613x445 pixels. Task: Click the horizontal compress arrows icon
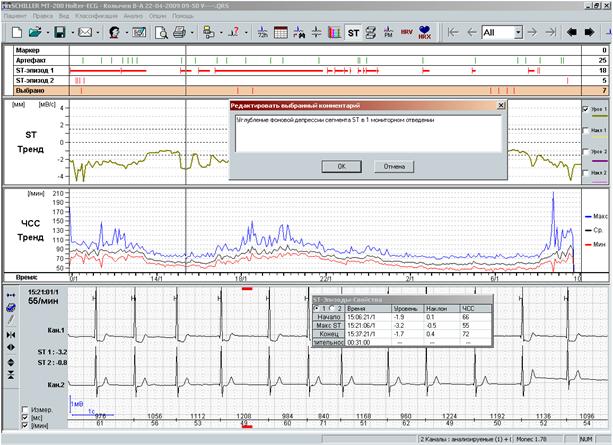(x=11, y=335)
